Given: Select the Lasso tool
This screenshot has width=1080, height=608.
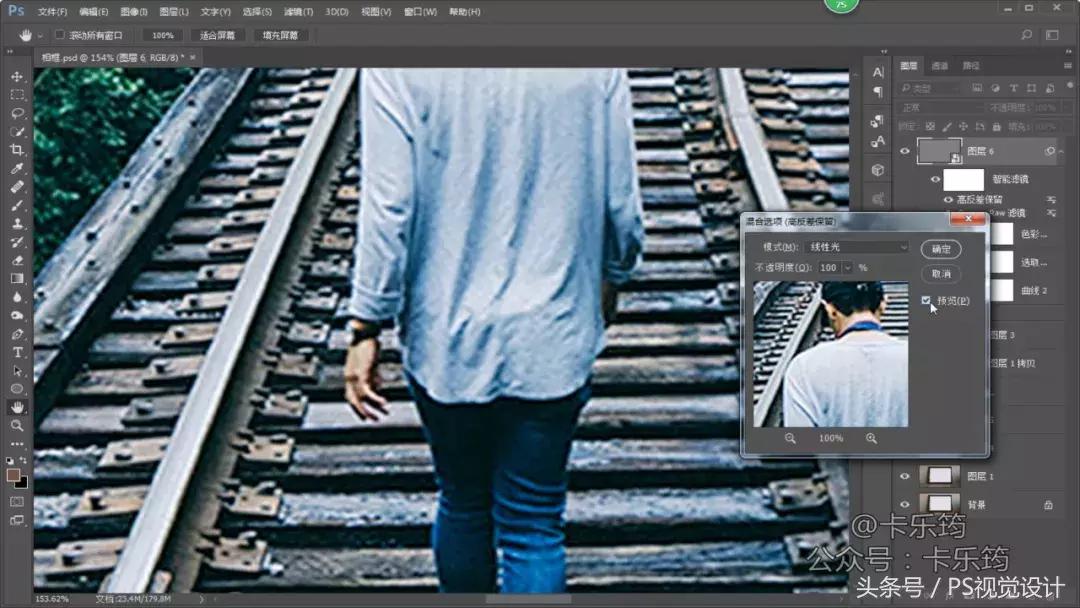Looking at the screenshot, I should point(17,113).
